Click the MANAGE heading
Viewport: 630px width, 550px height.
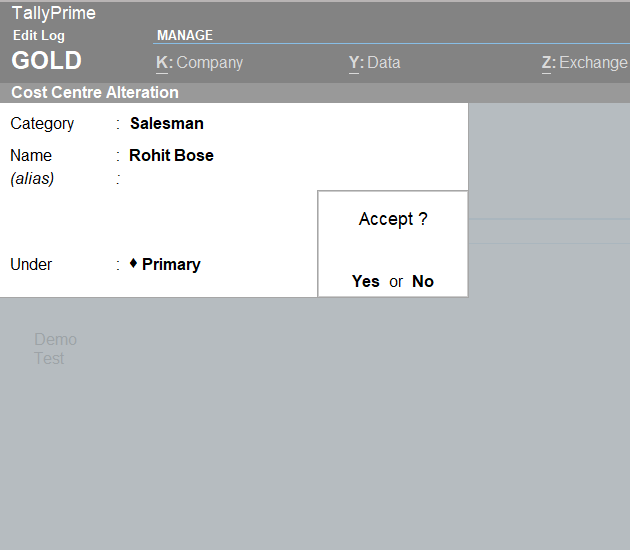click(x=185, y=35)
